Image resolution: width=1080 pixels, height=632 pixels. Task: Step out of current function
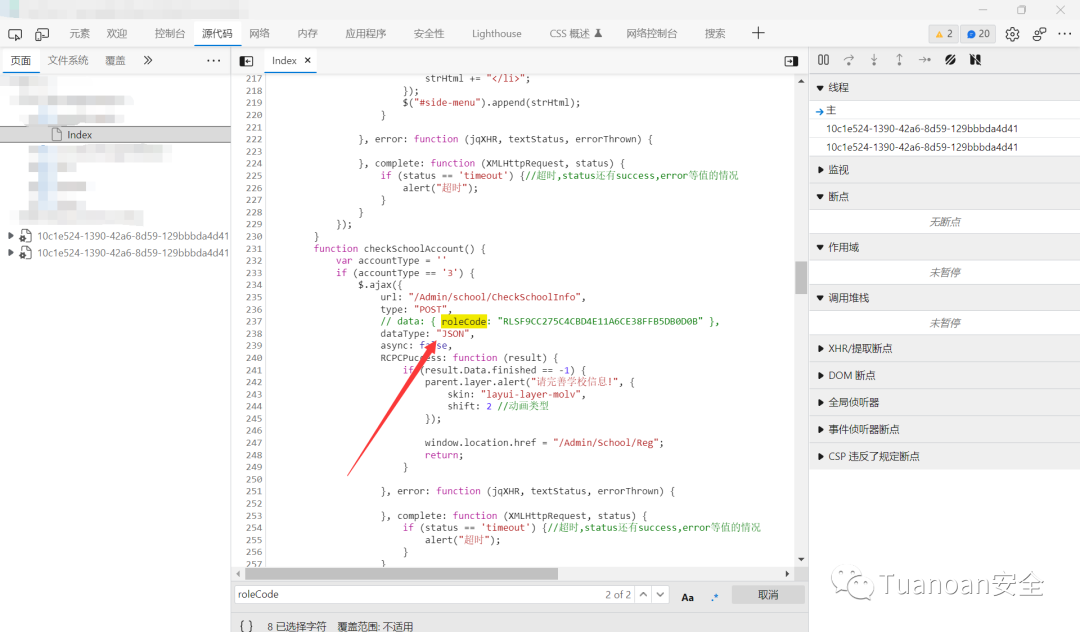pos(899,60)
